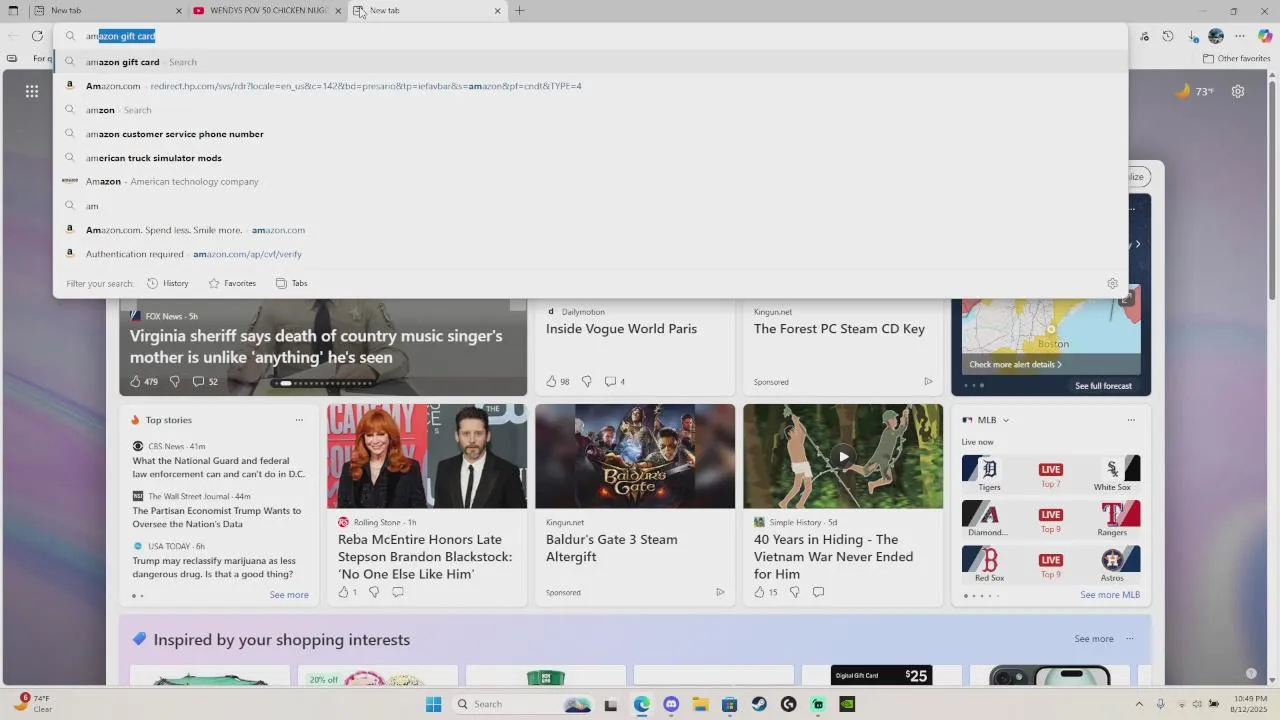This screenshot has height=720, width=1280.
Task: Open the profile avatar in toolbar
Action: click(1216, 36)
